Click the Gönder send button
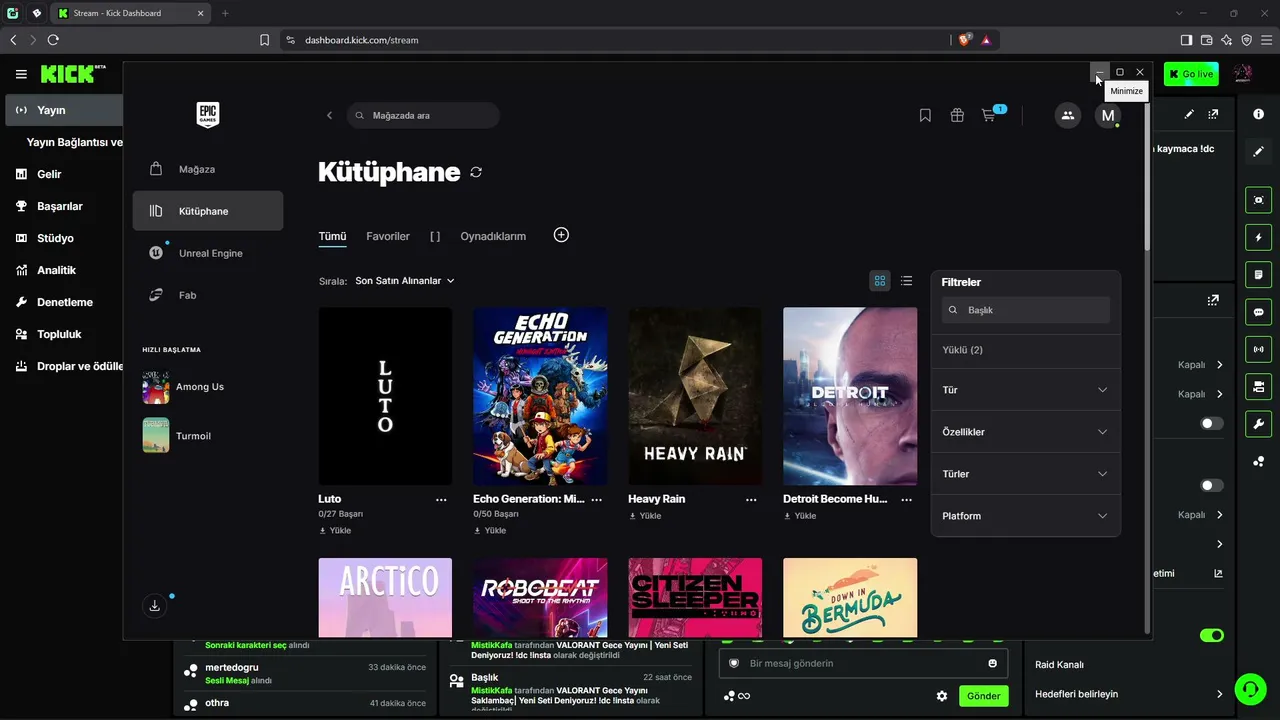The height and width of the screenshot is (720, 1280). 983,696
